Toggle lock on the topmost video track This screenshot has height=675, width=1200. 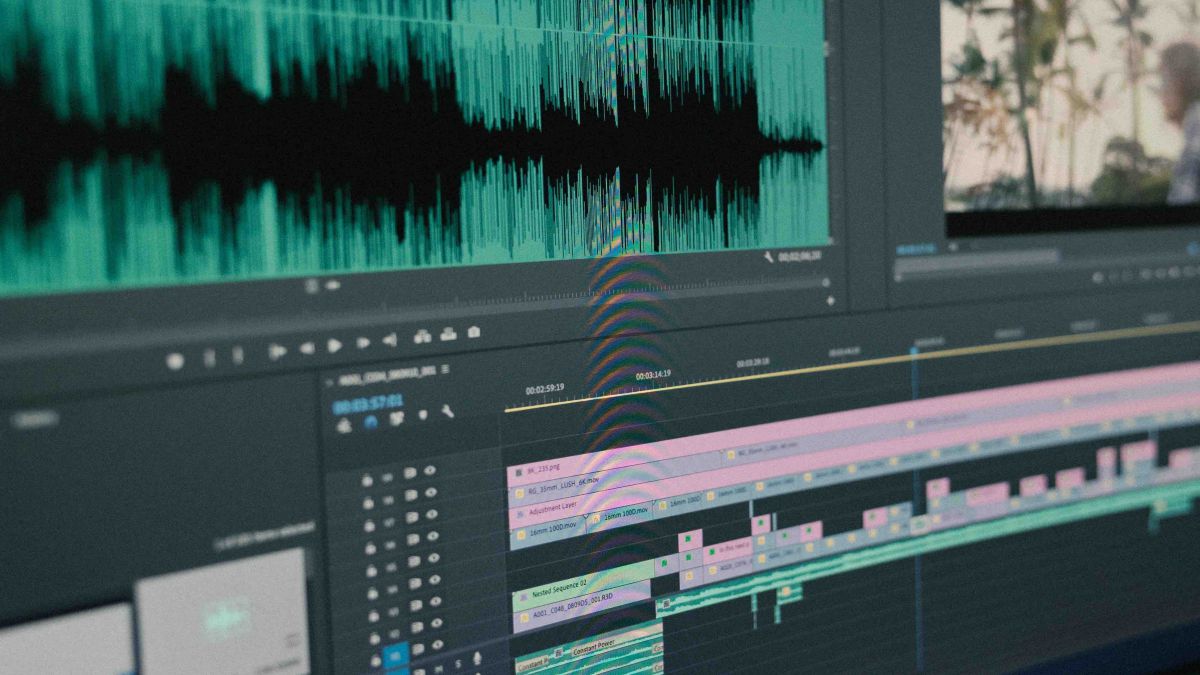point(368,479)
